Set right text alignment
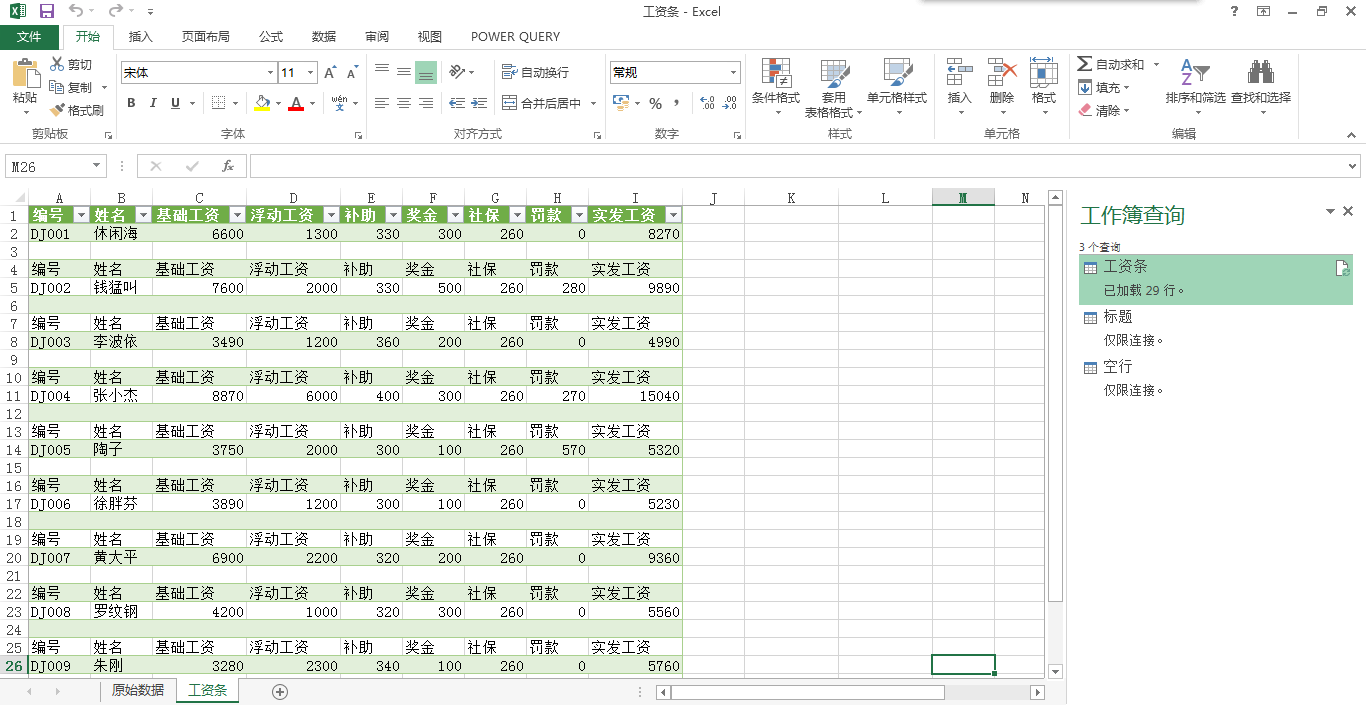This screenshot has width=1366, height=705. (x=426, y=103)
